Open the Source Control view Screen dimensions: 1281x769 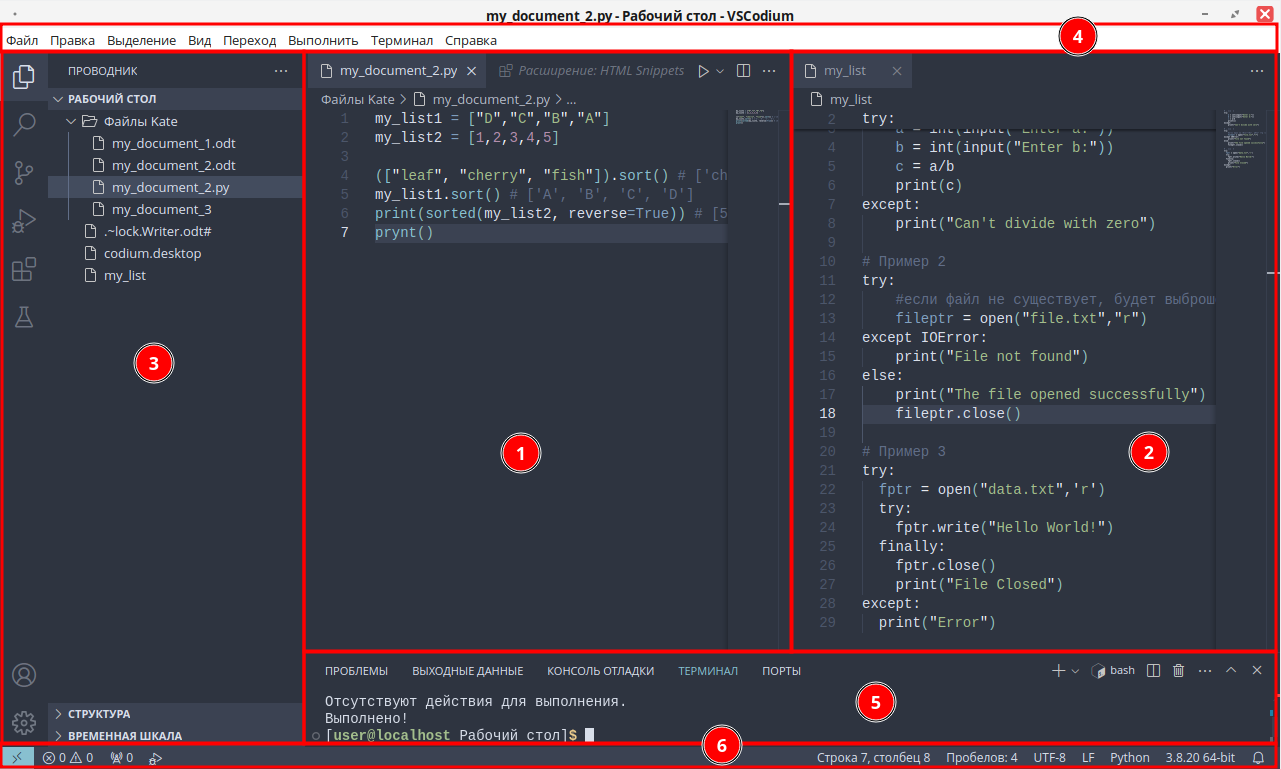pos(24,173)
